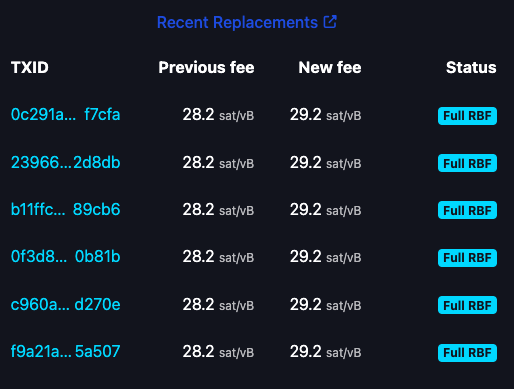Open transaction b11ffc...89cb6
The height and width of the screenshot is (389, 514).
pyautogui.click(x=65, y=210)
